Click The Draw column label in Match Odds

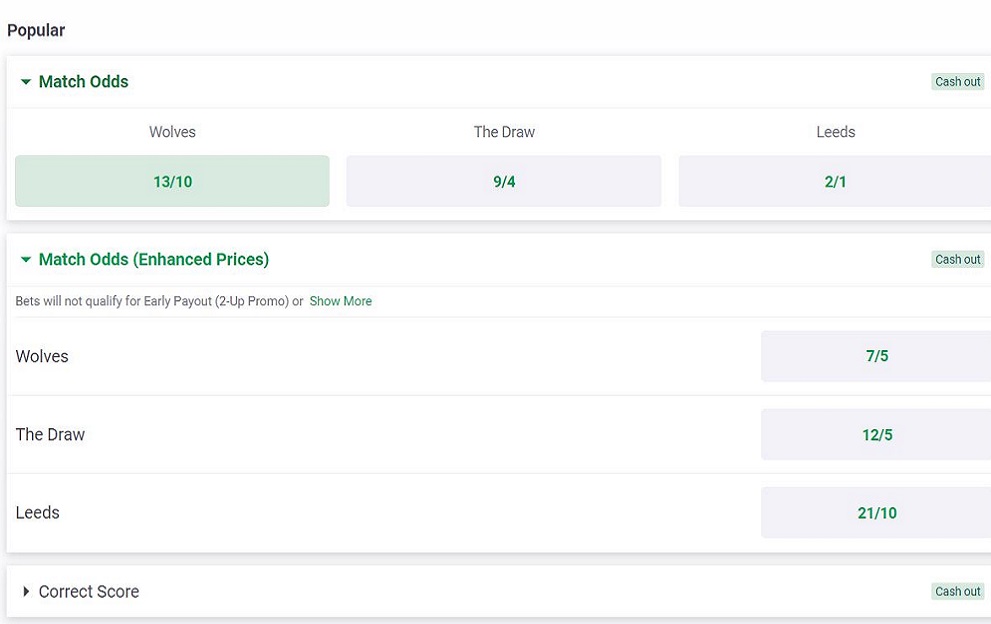(504, 132)
